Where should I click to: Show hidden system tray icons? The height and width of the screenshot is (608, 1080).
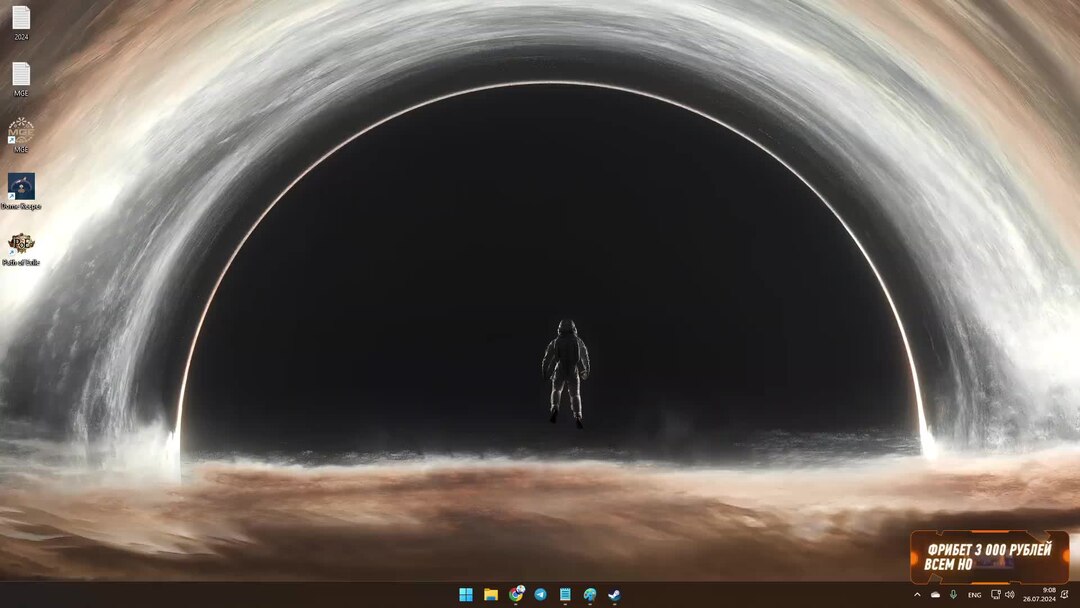pyautogui.click(x=917, y=594)
